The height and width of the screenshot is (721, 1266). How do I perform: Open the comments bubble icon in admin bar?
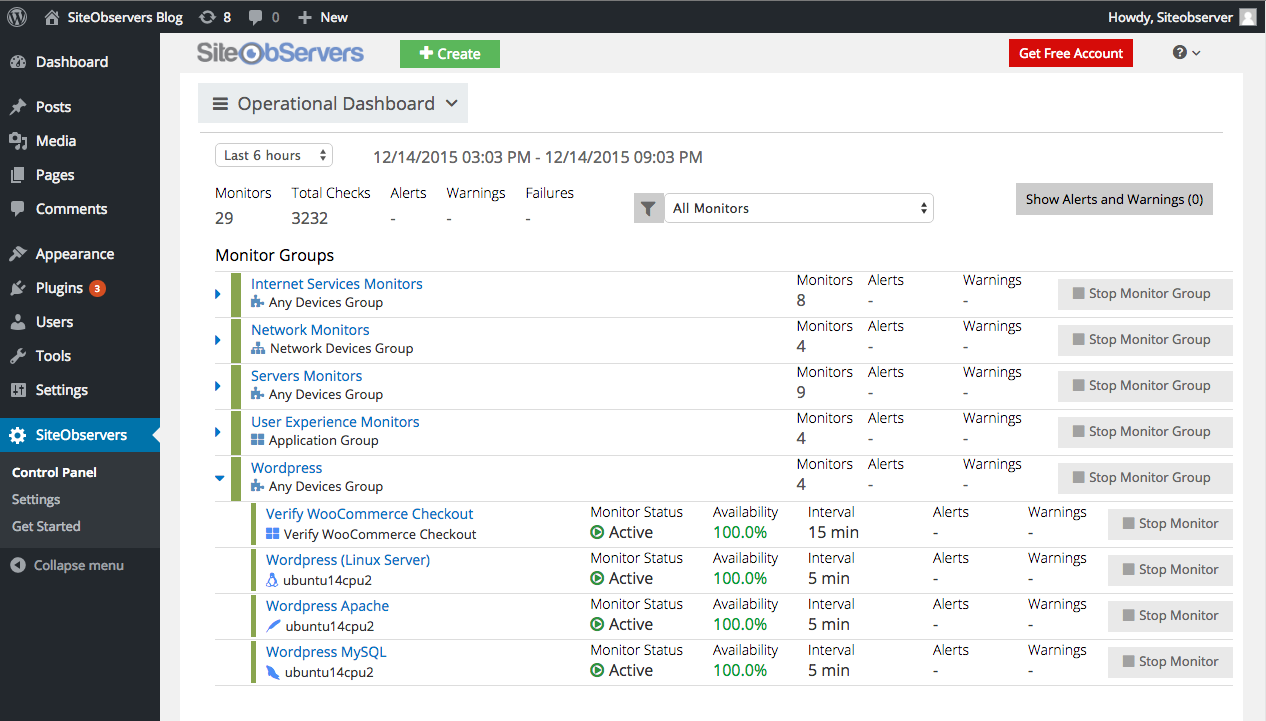257,17
